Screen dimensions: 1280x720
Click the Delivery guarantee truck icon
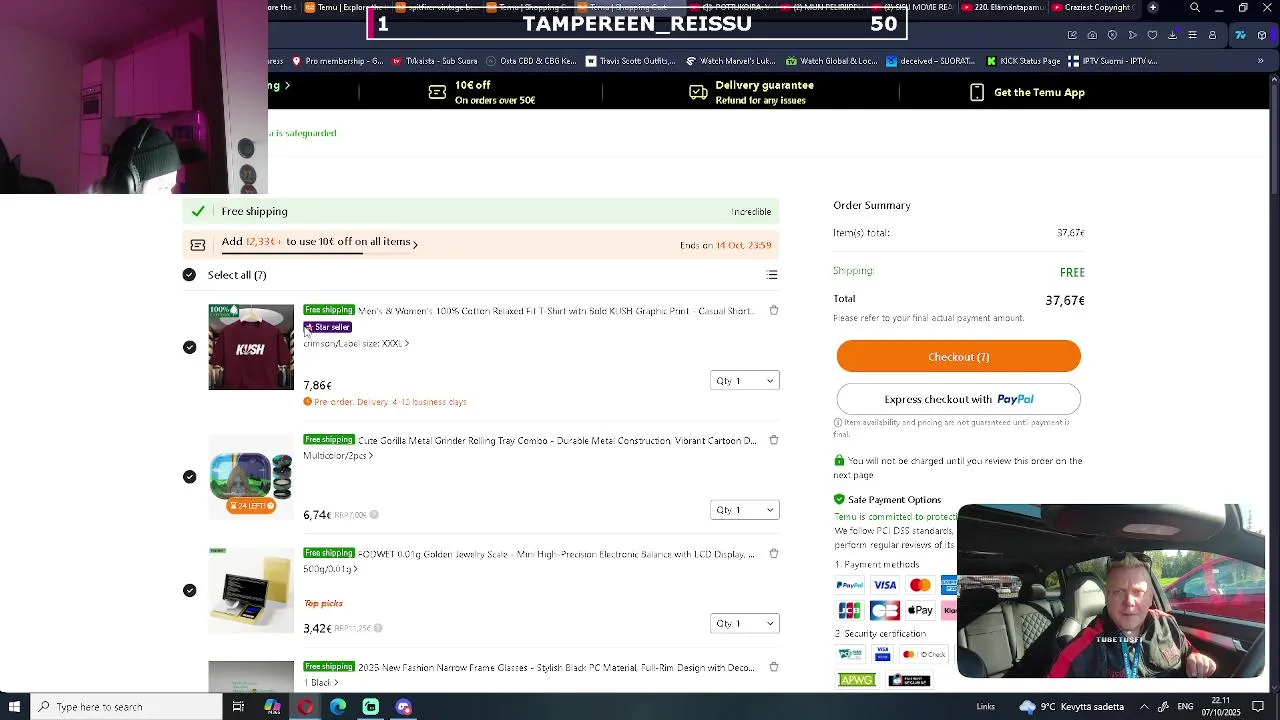[698, 92]
